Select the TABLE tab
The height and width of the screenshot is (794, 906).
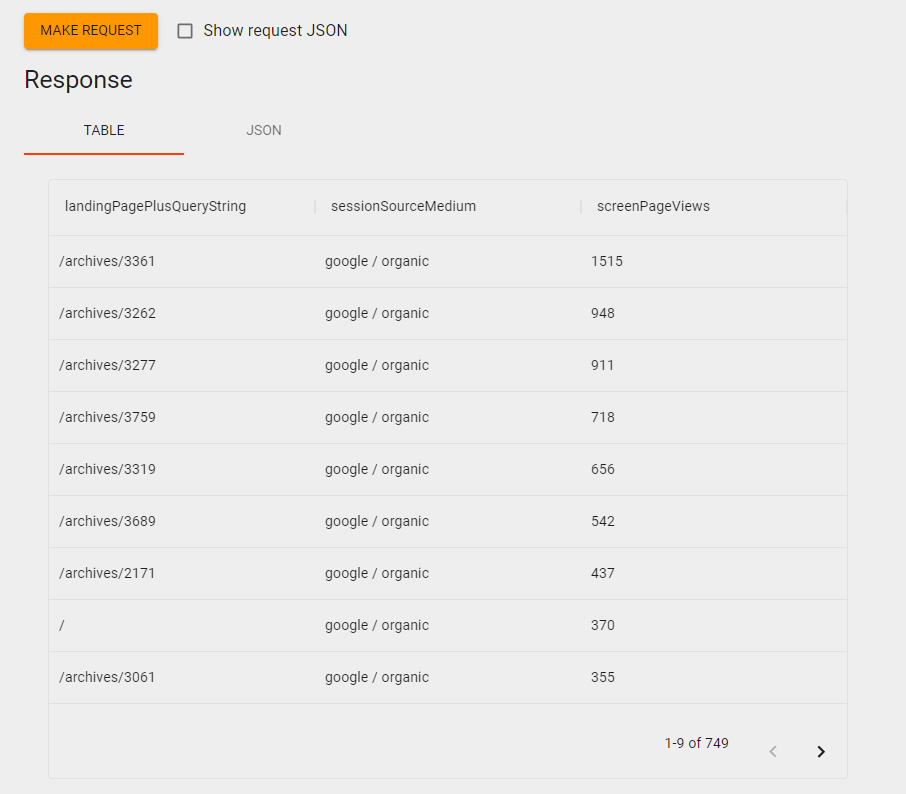click(x=104, y=131)
